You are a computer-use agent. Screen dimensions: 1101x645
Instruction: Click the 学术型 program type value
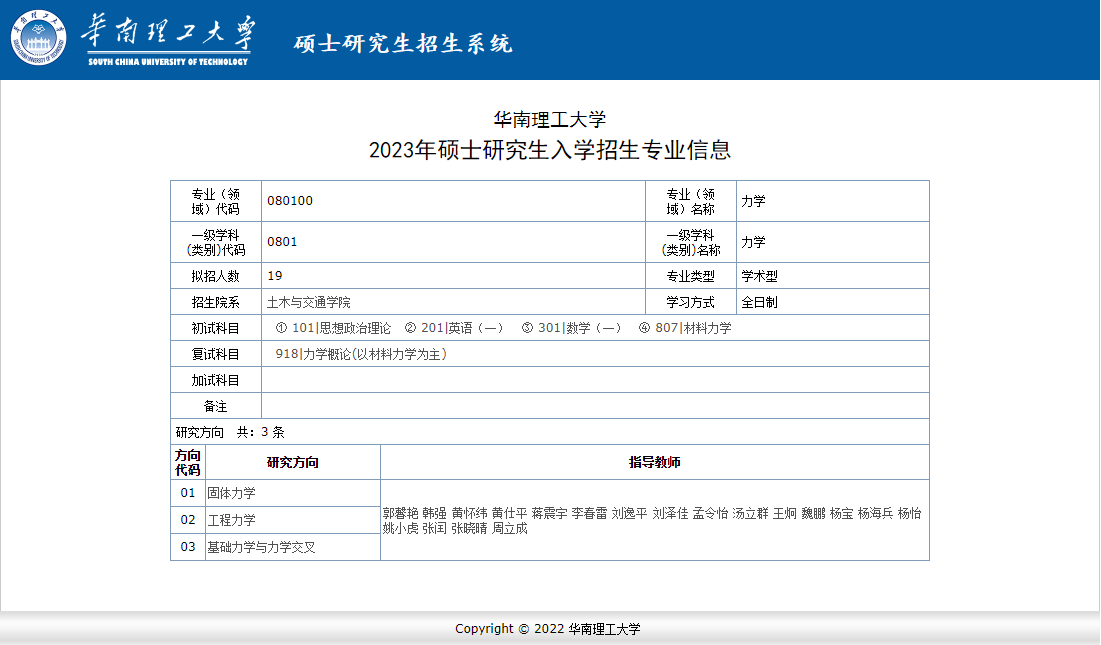click(759, 276)
